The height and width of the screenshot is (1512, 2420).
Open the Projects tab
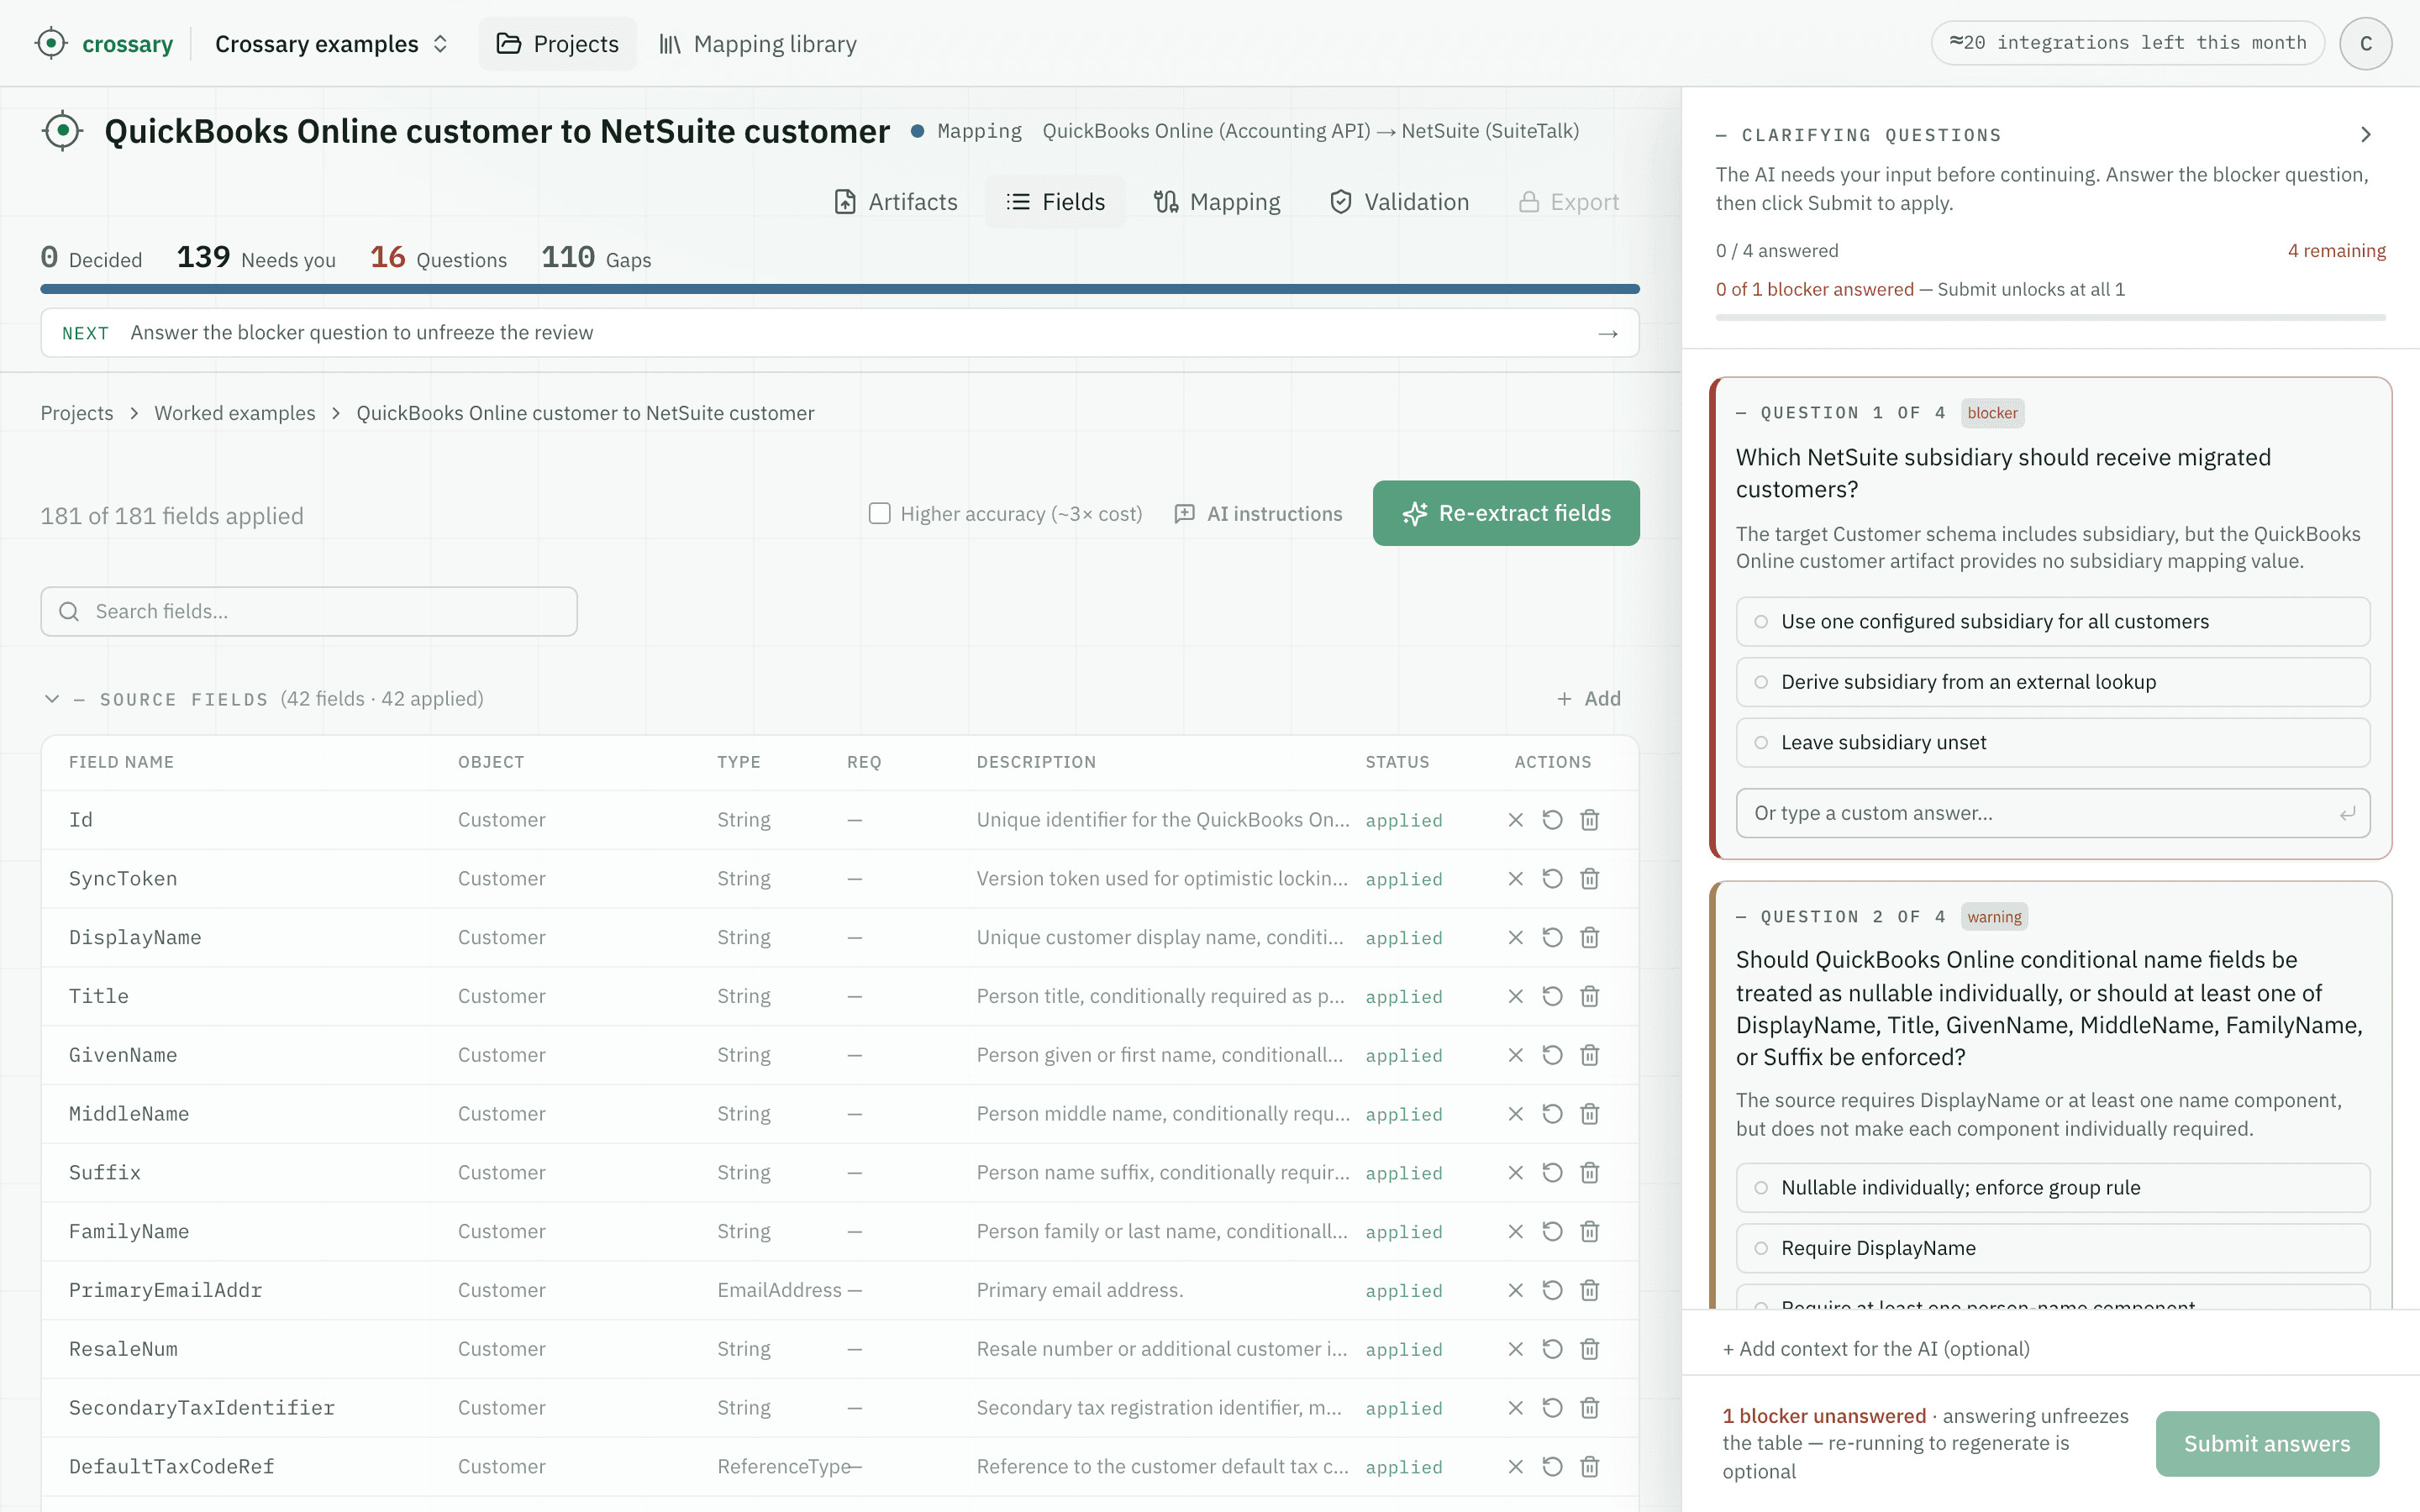click(557, 43)
